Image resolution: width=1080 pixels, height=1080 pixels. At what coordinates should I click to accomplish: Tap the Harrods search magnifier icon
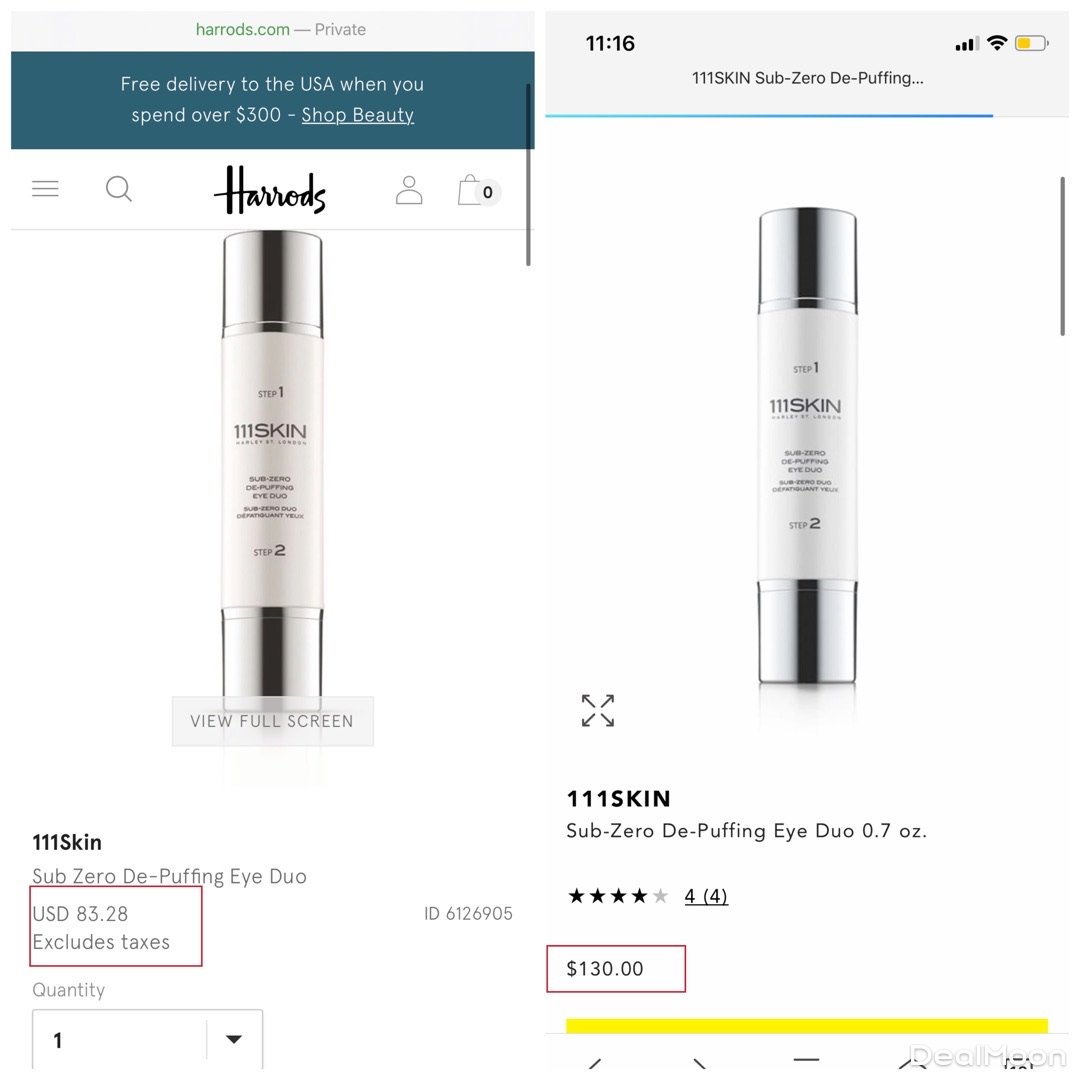click(118, 189)
